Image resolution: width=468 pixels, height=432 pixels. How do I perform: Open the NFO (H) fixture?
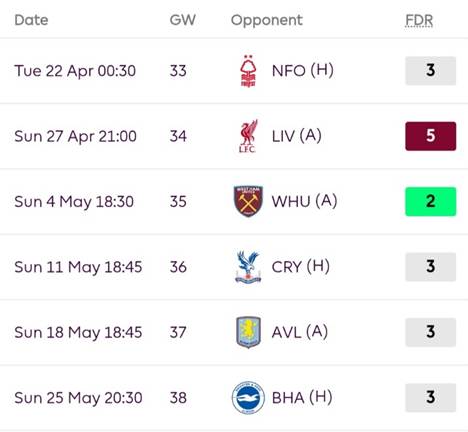(234, 71)
